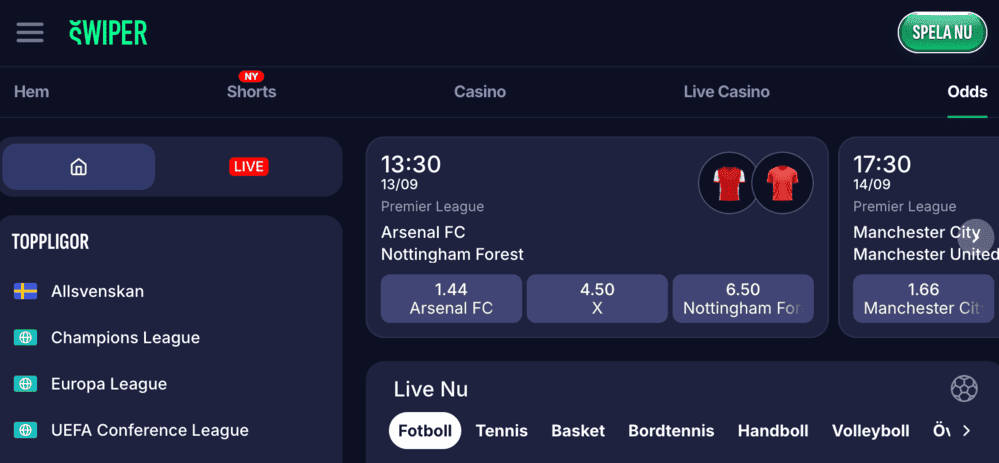The image size is (999, 463).
Task: Bet on Arsenal FC at 1.44
Action: tap(451, 299)
